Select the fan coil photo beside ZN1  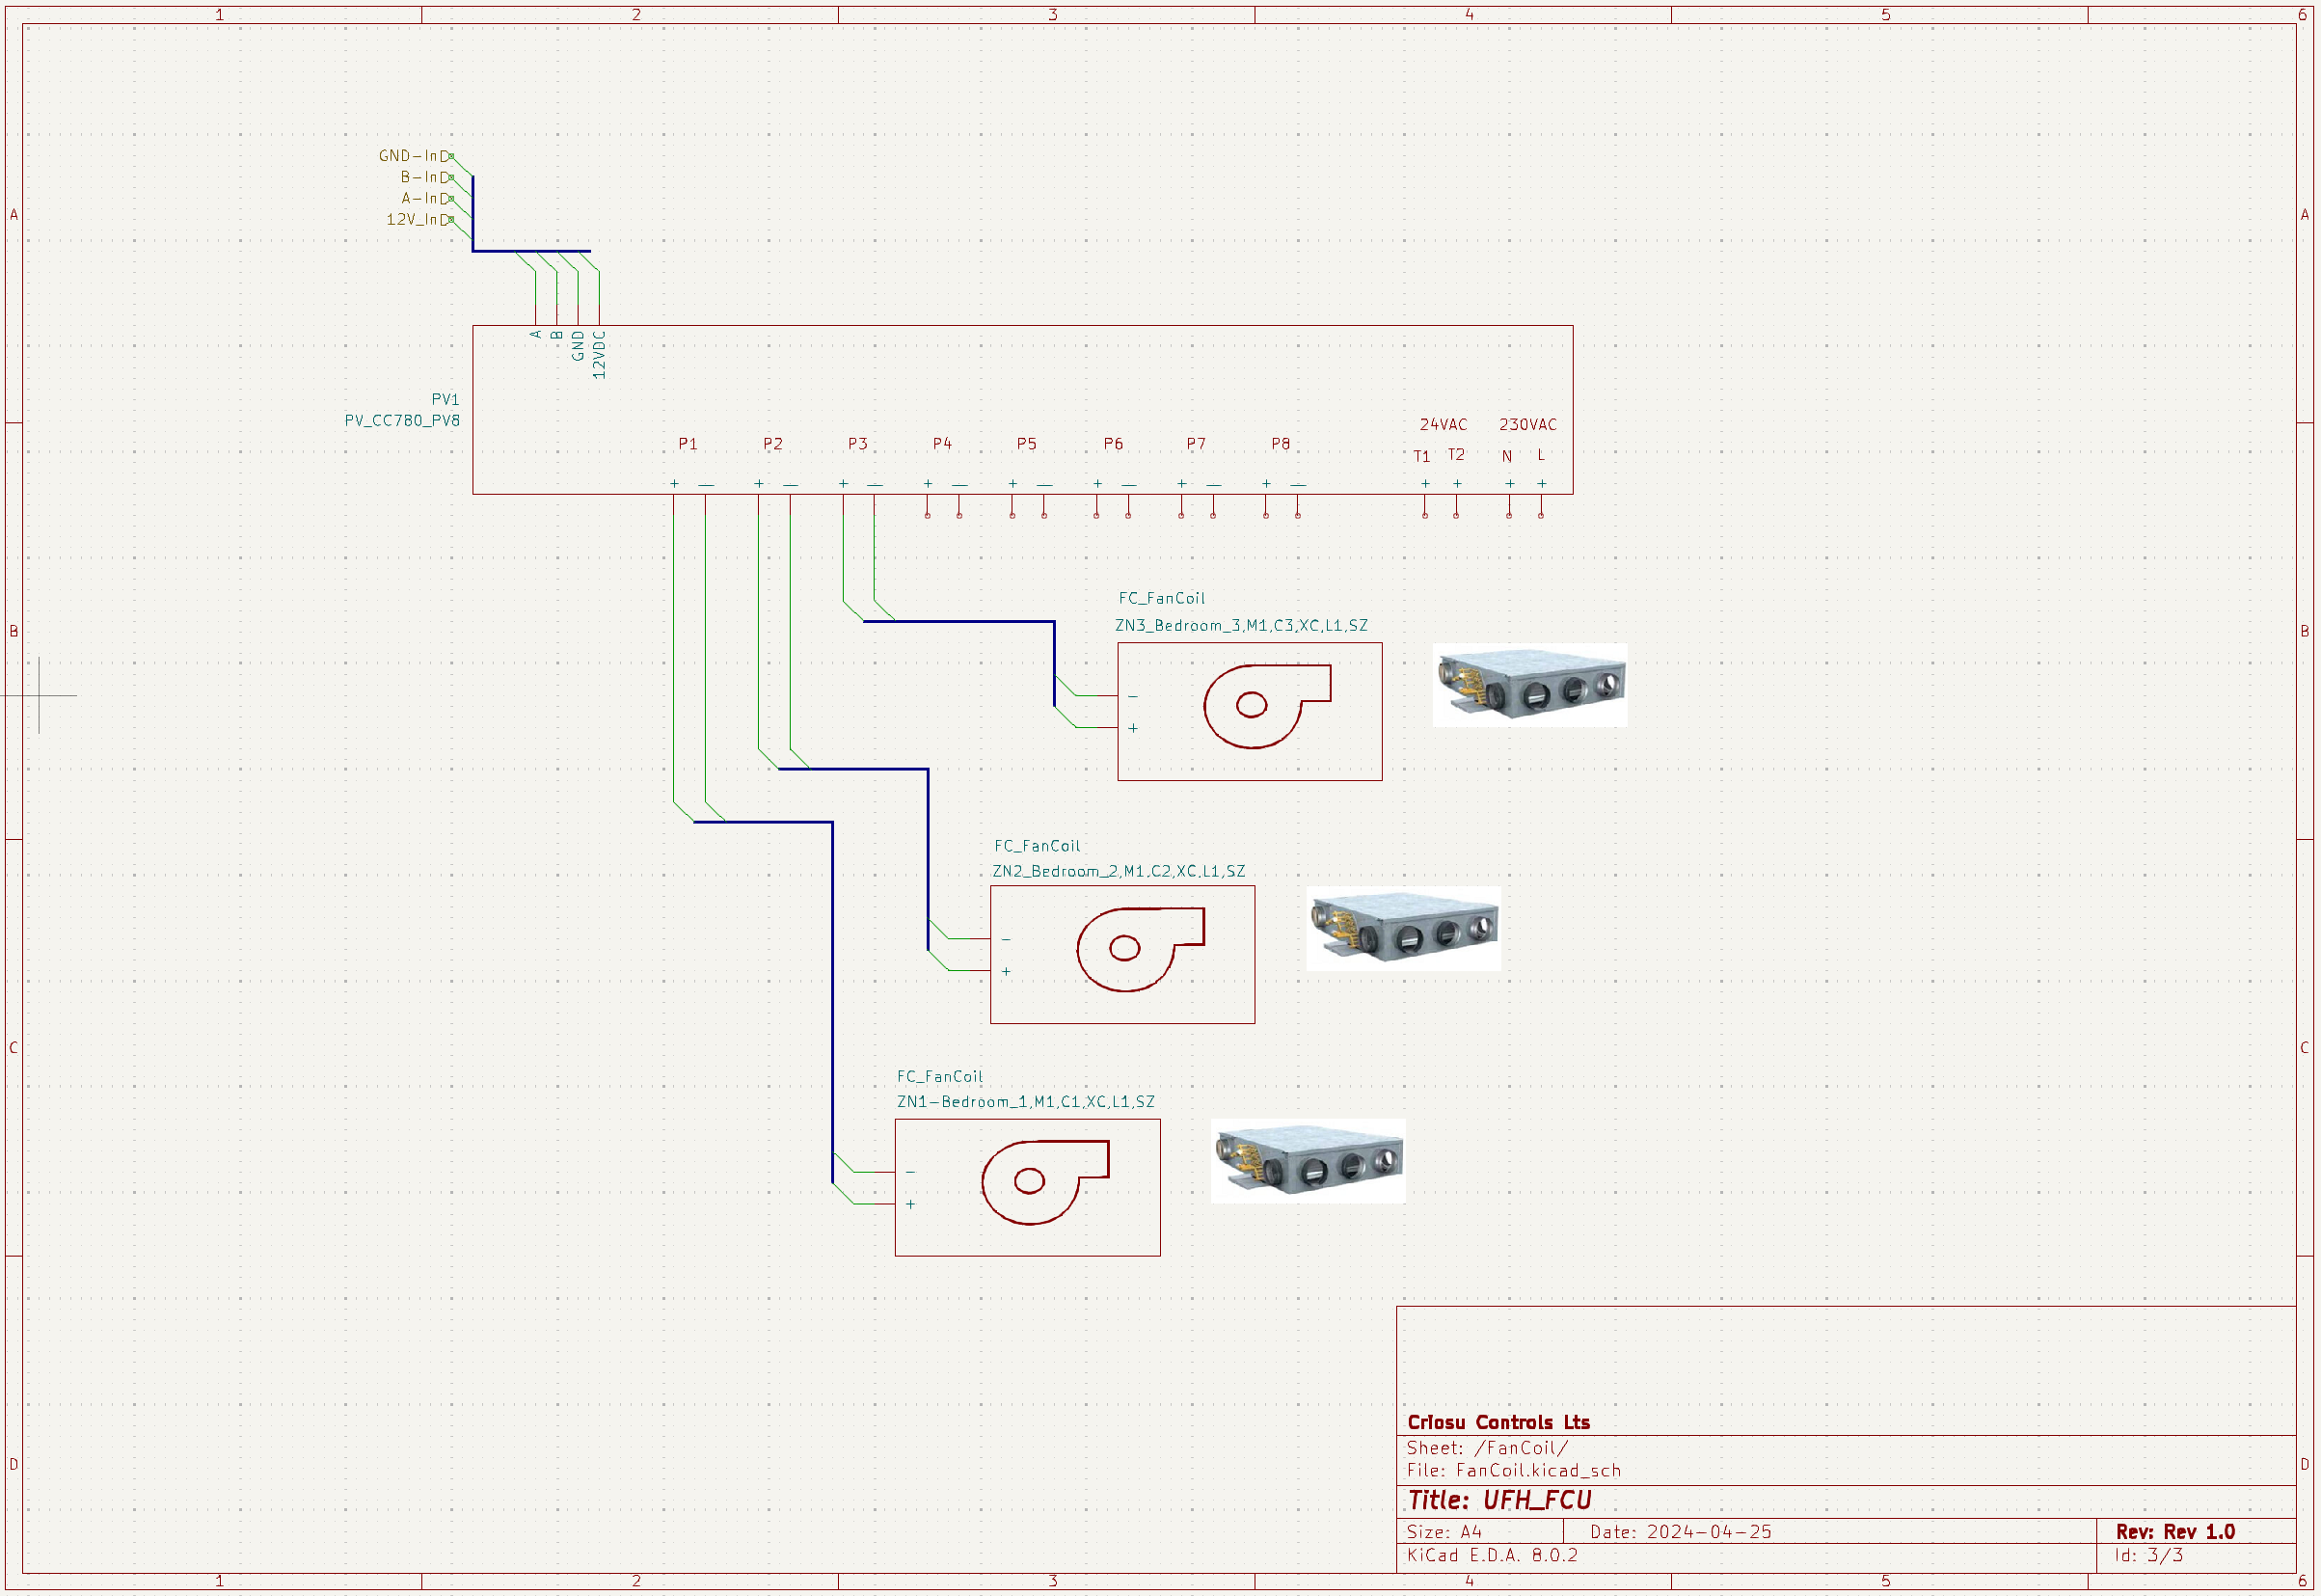[x=1308, y=1160]
